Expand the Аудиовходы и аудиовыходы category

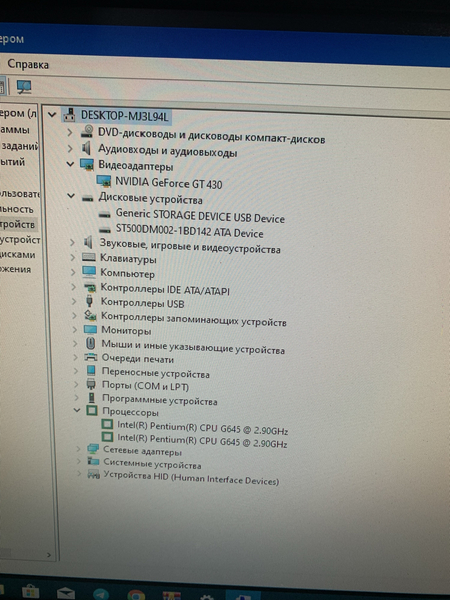point(70,148)
